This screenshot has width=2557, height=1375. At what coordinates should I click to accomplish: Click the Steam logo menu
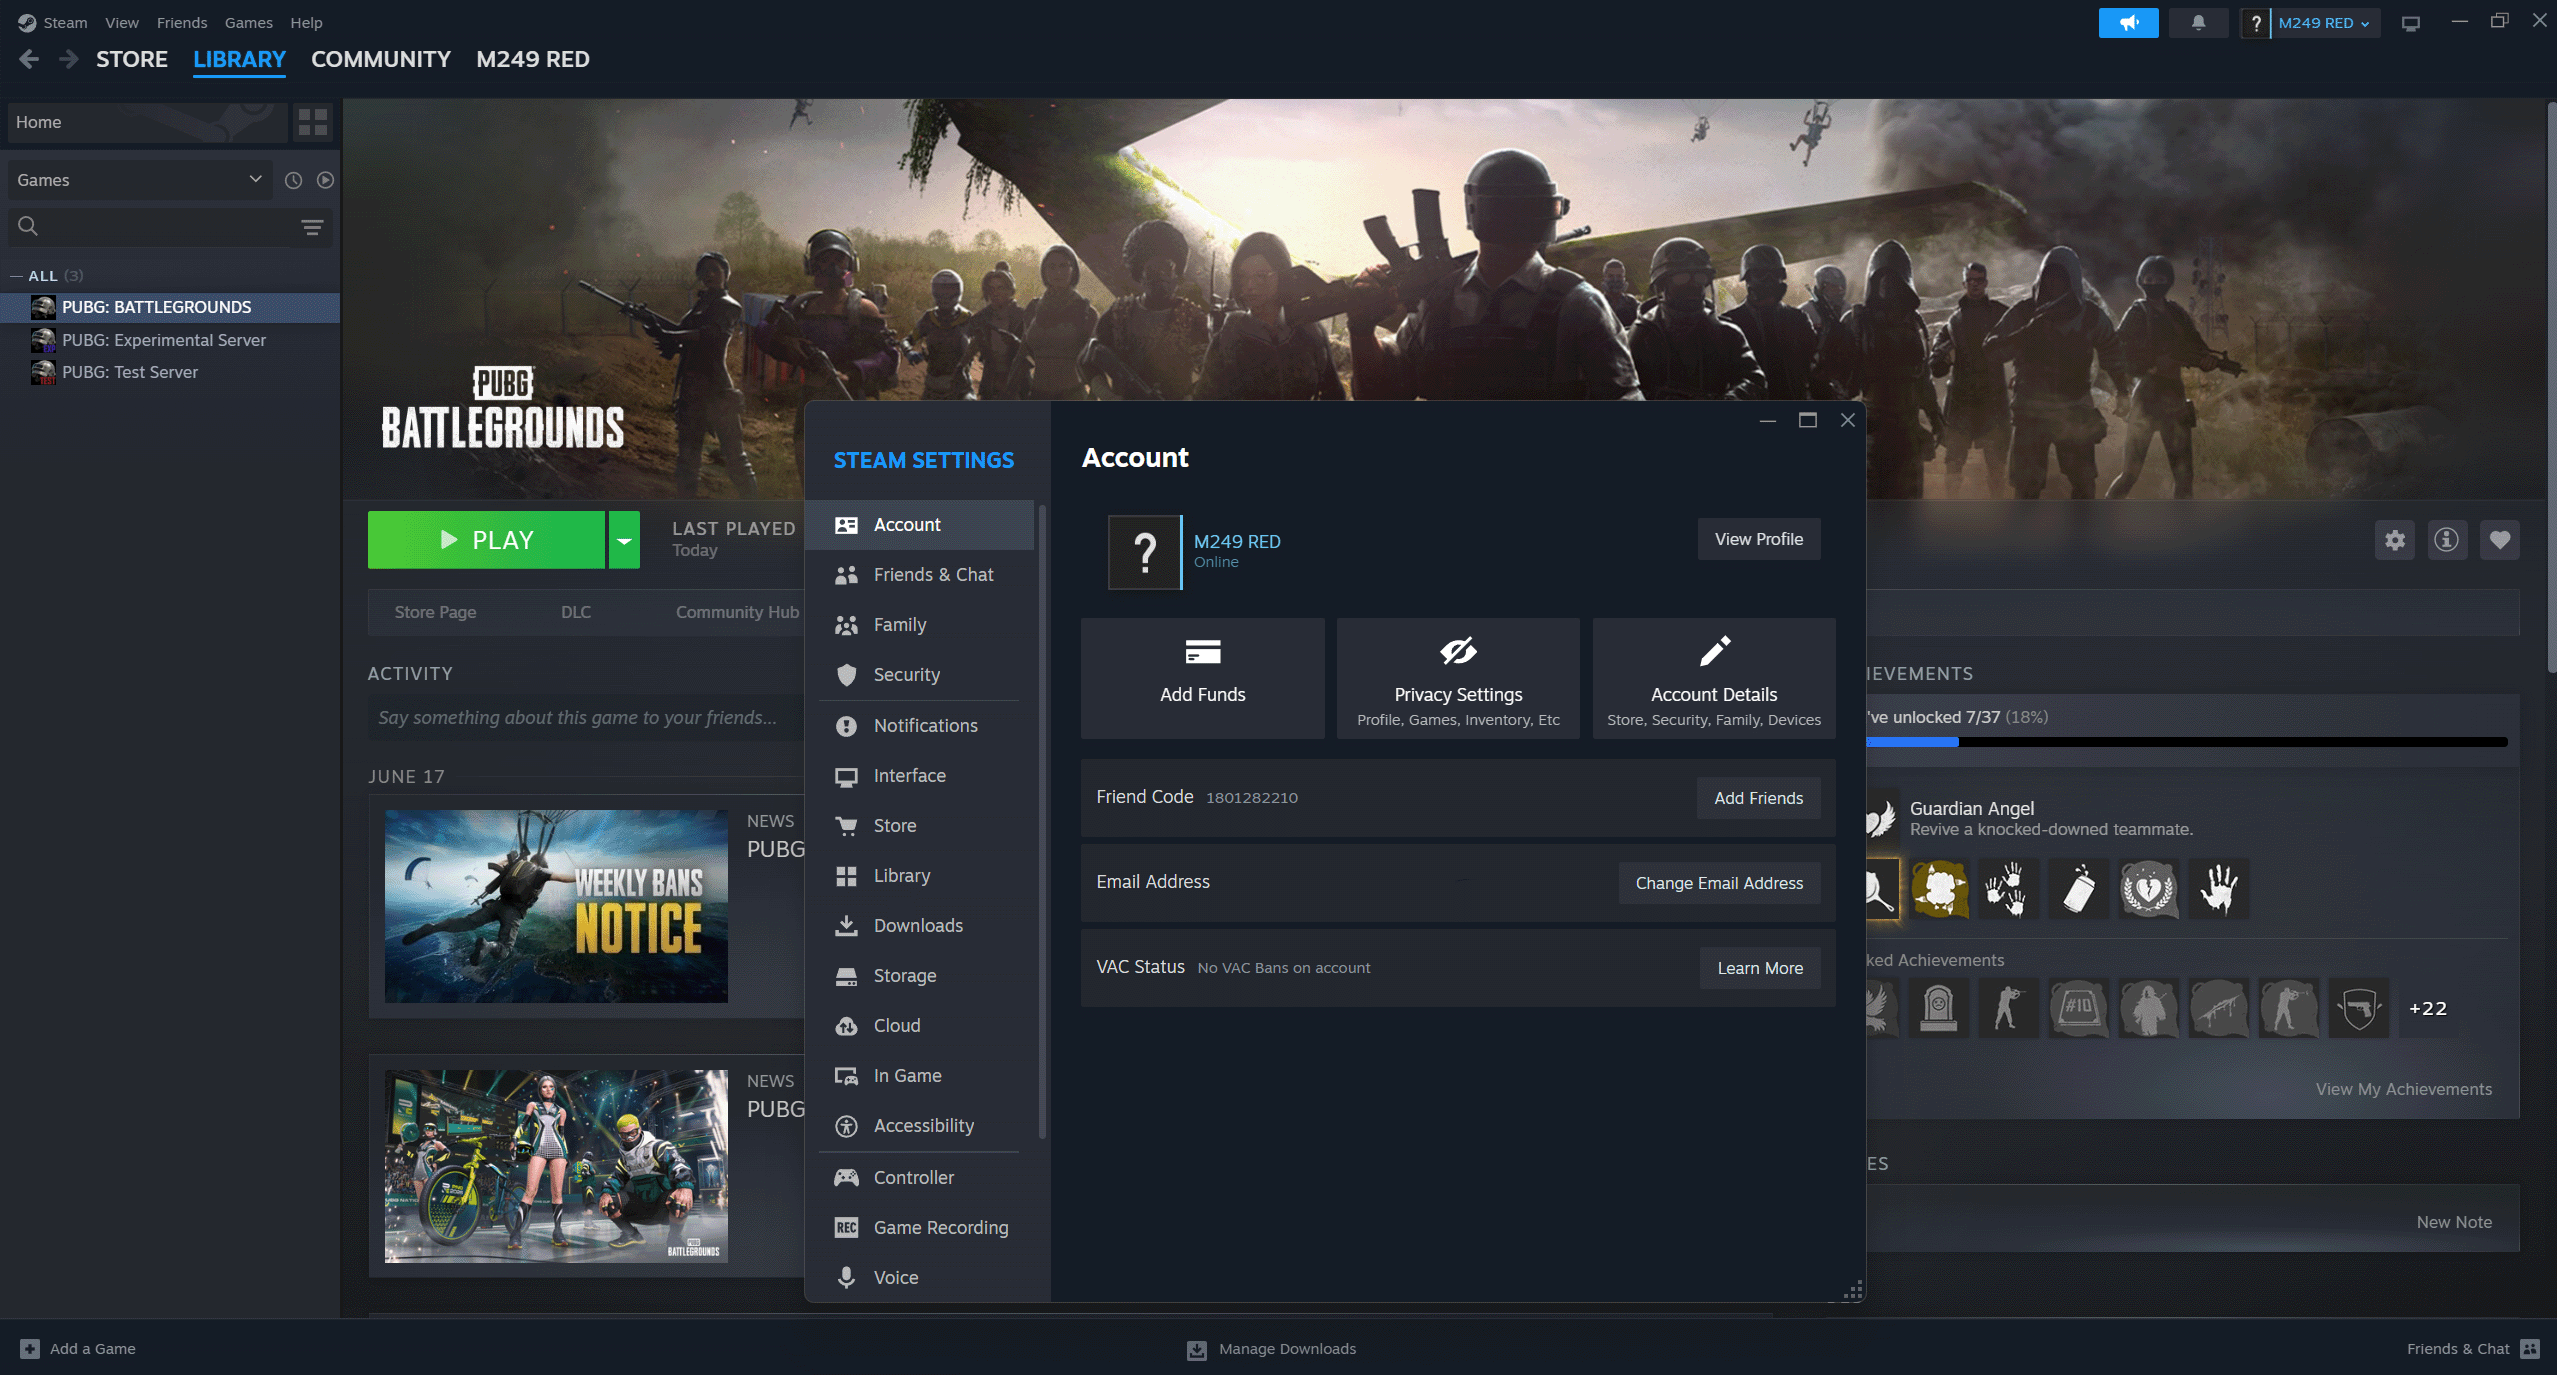27,22
